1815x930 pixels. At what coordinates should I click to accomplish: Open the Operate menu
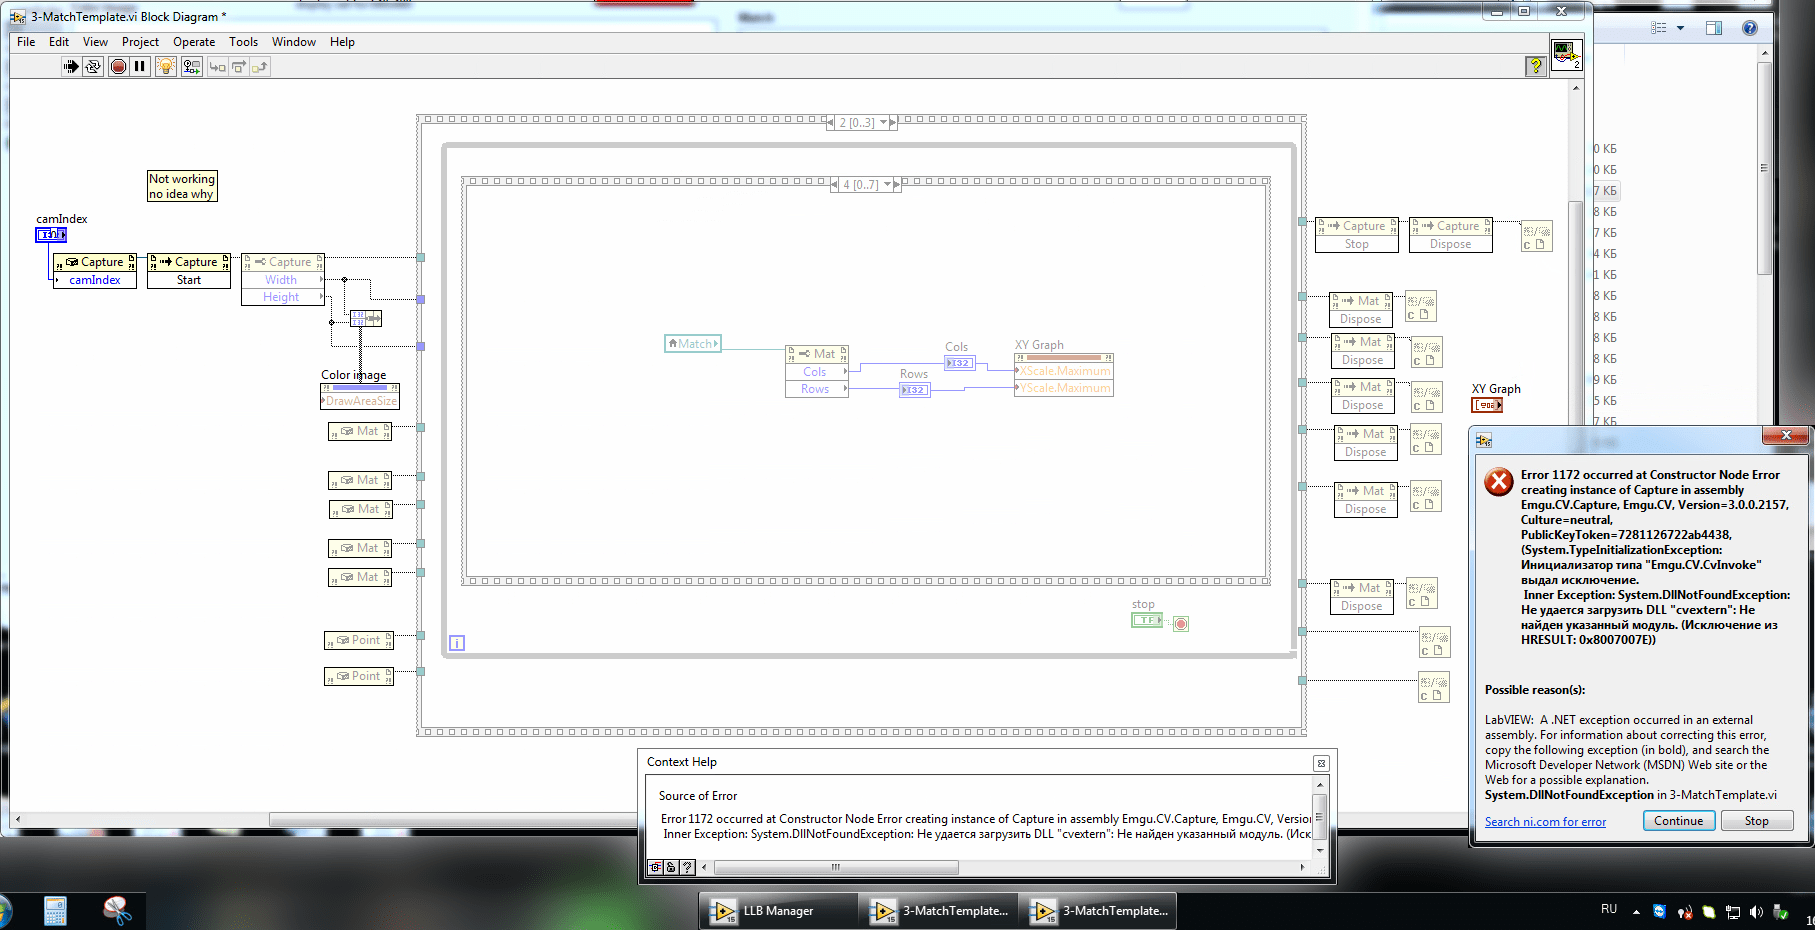pyautogui.click(x=193, y=42)
